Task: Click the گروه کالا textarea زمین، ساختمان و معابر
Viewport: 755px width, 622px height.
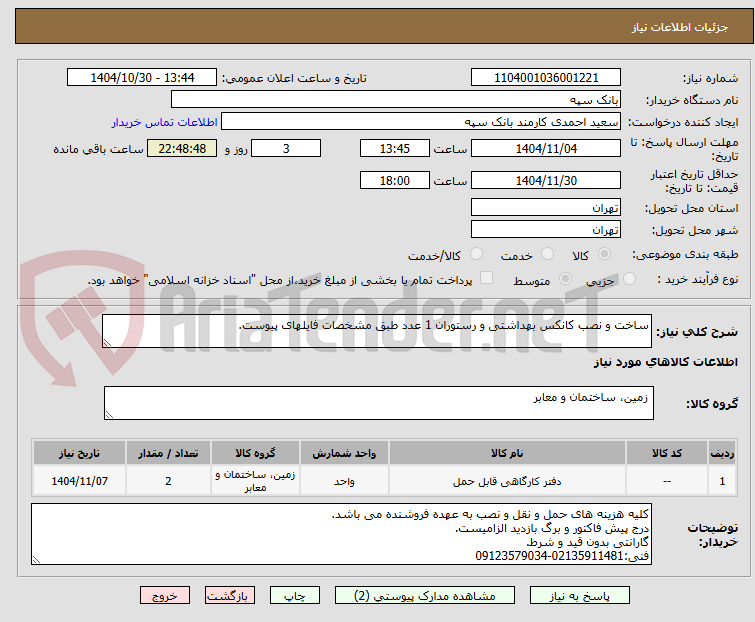Action: (378, 403)
